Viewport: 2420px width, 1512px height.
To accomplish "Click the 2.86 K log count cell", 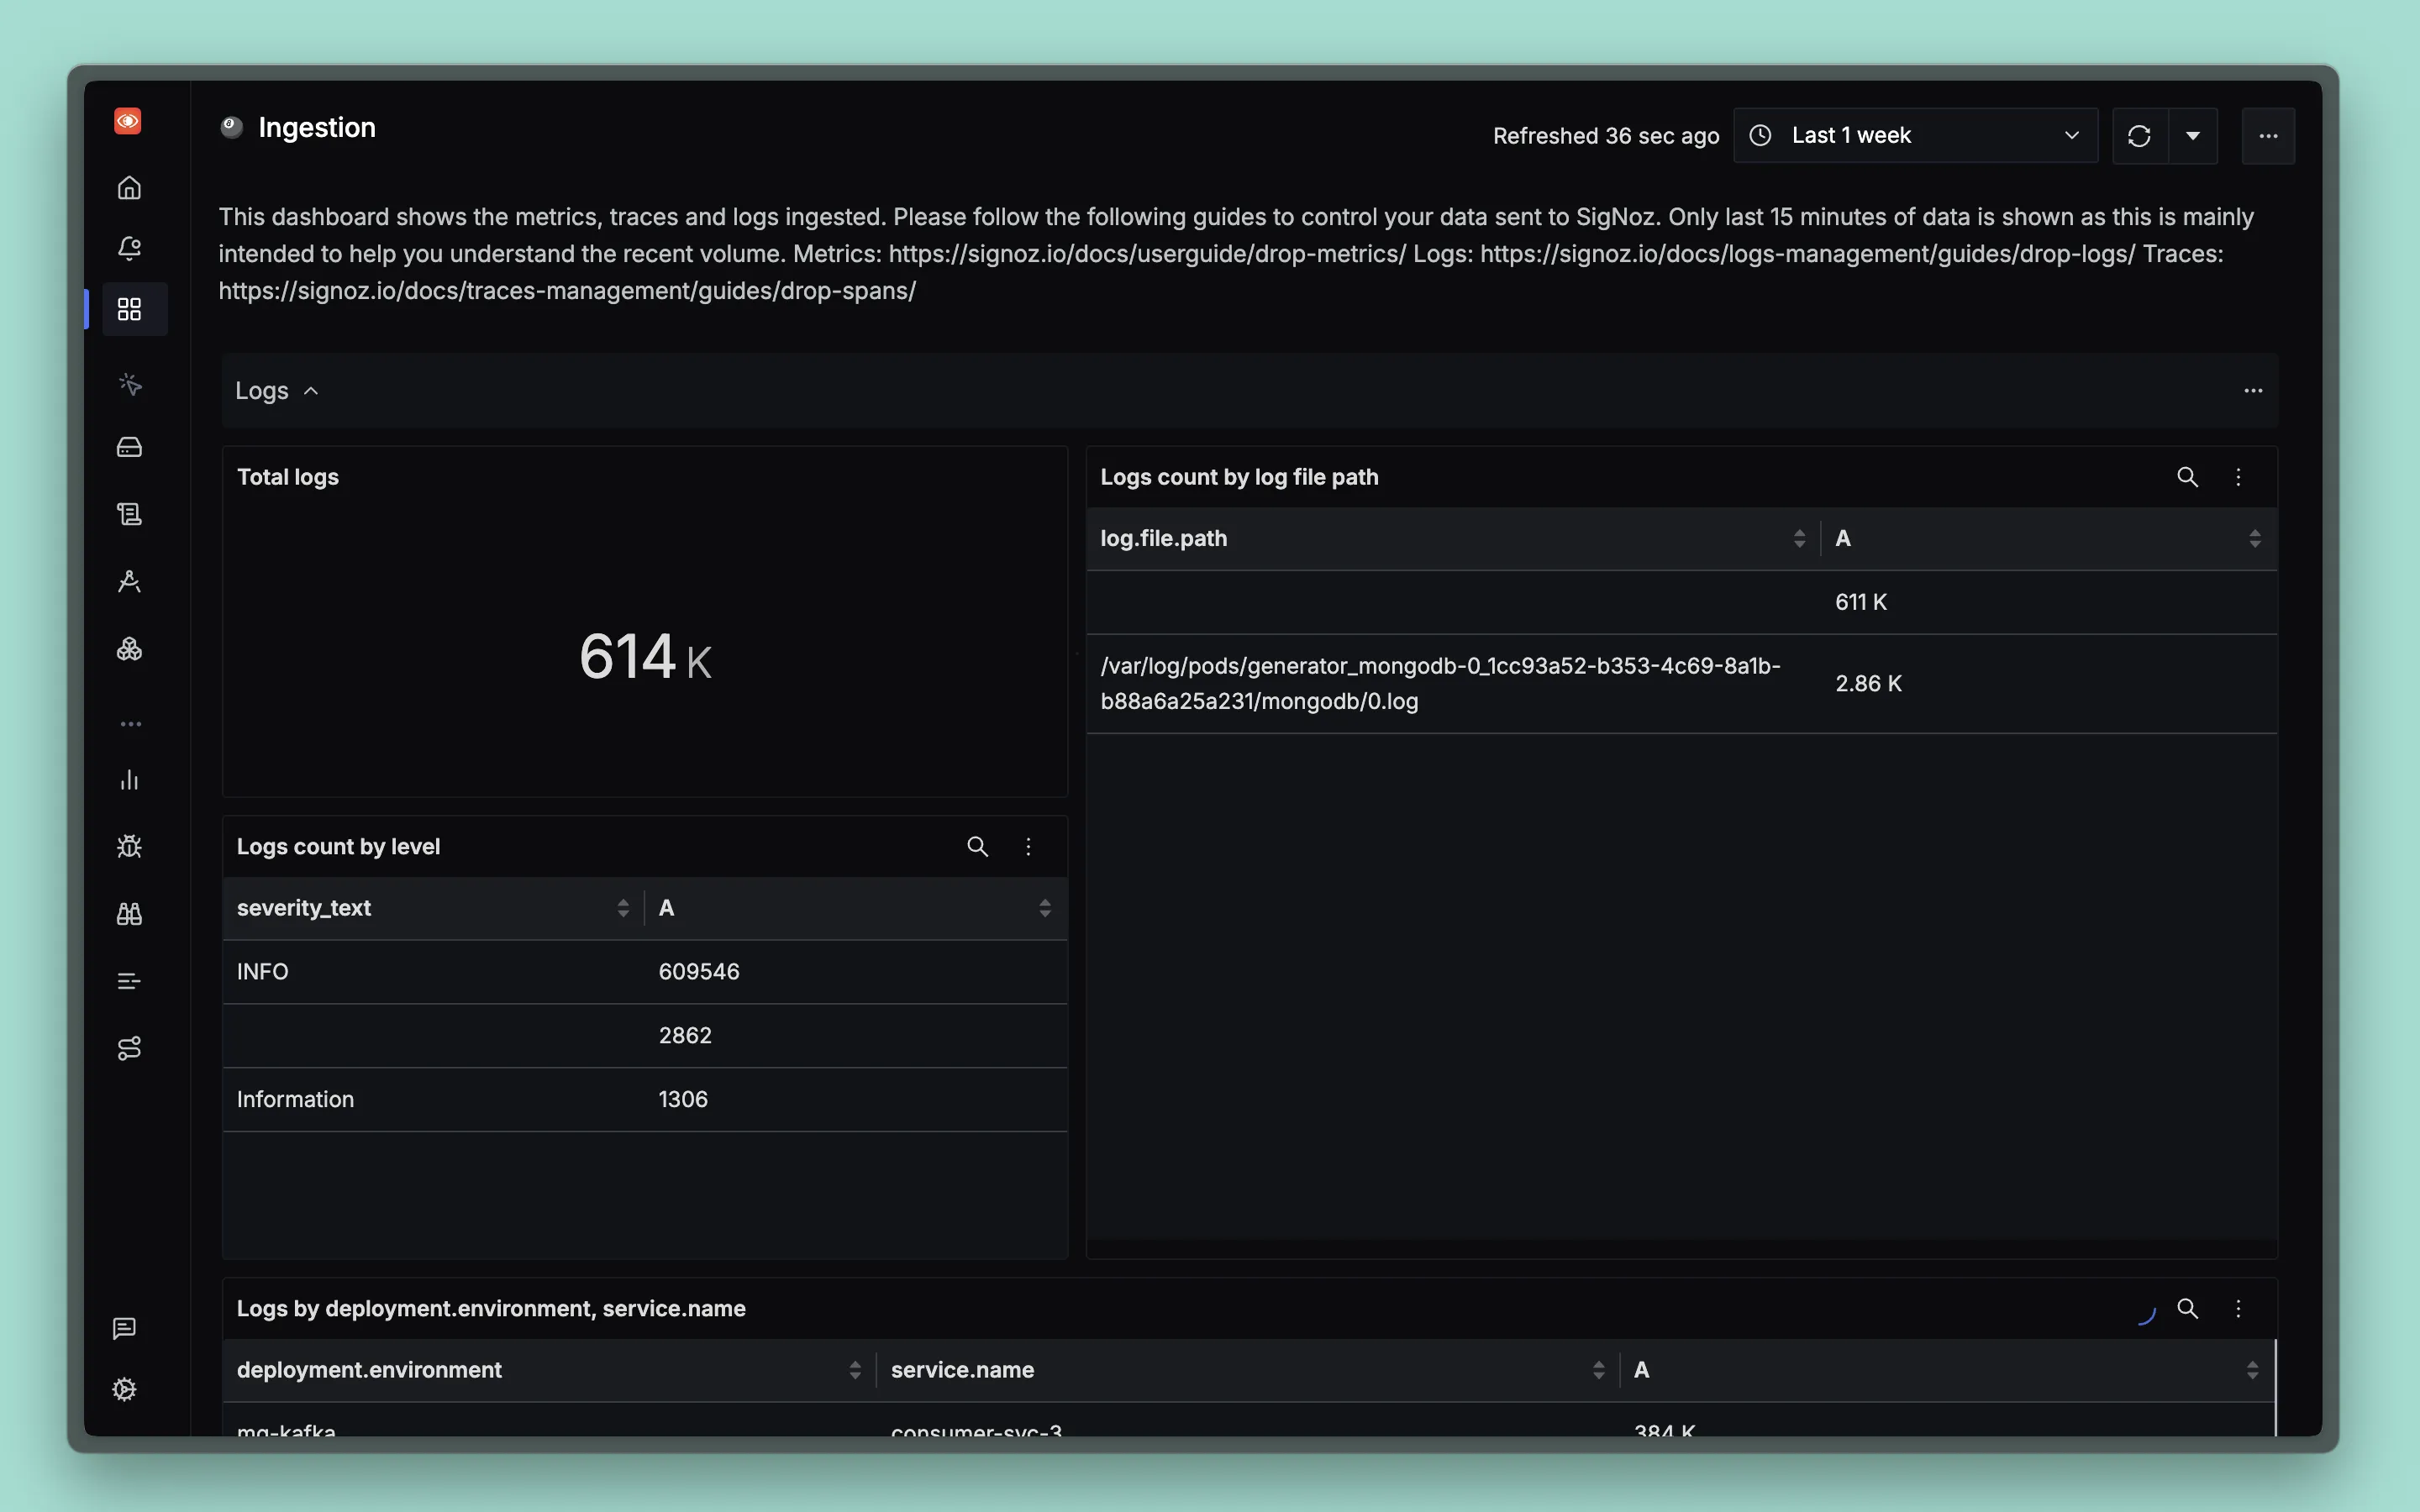I will (x=1868, y=684).
